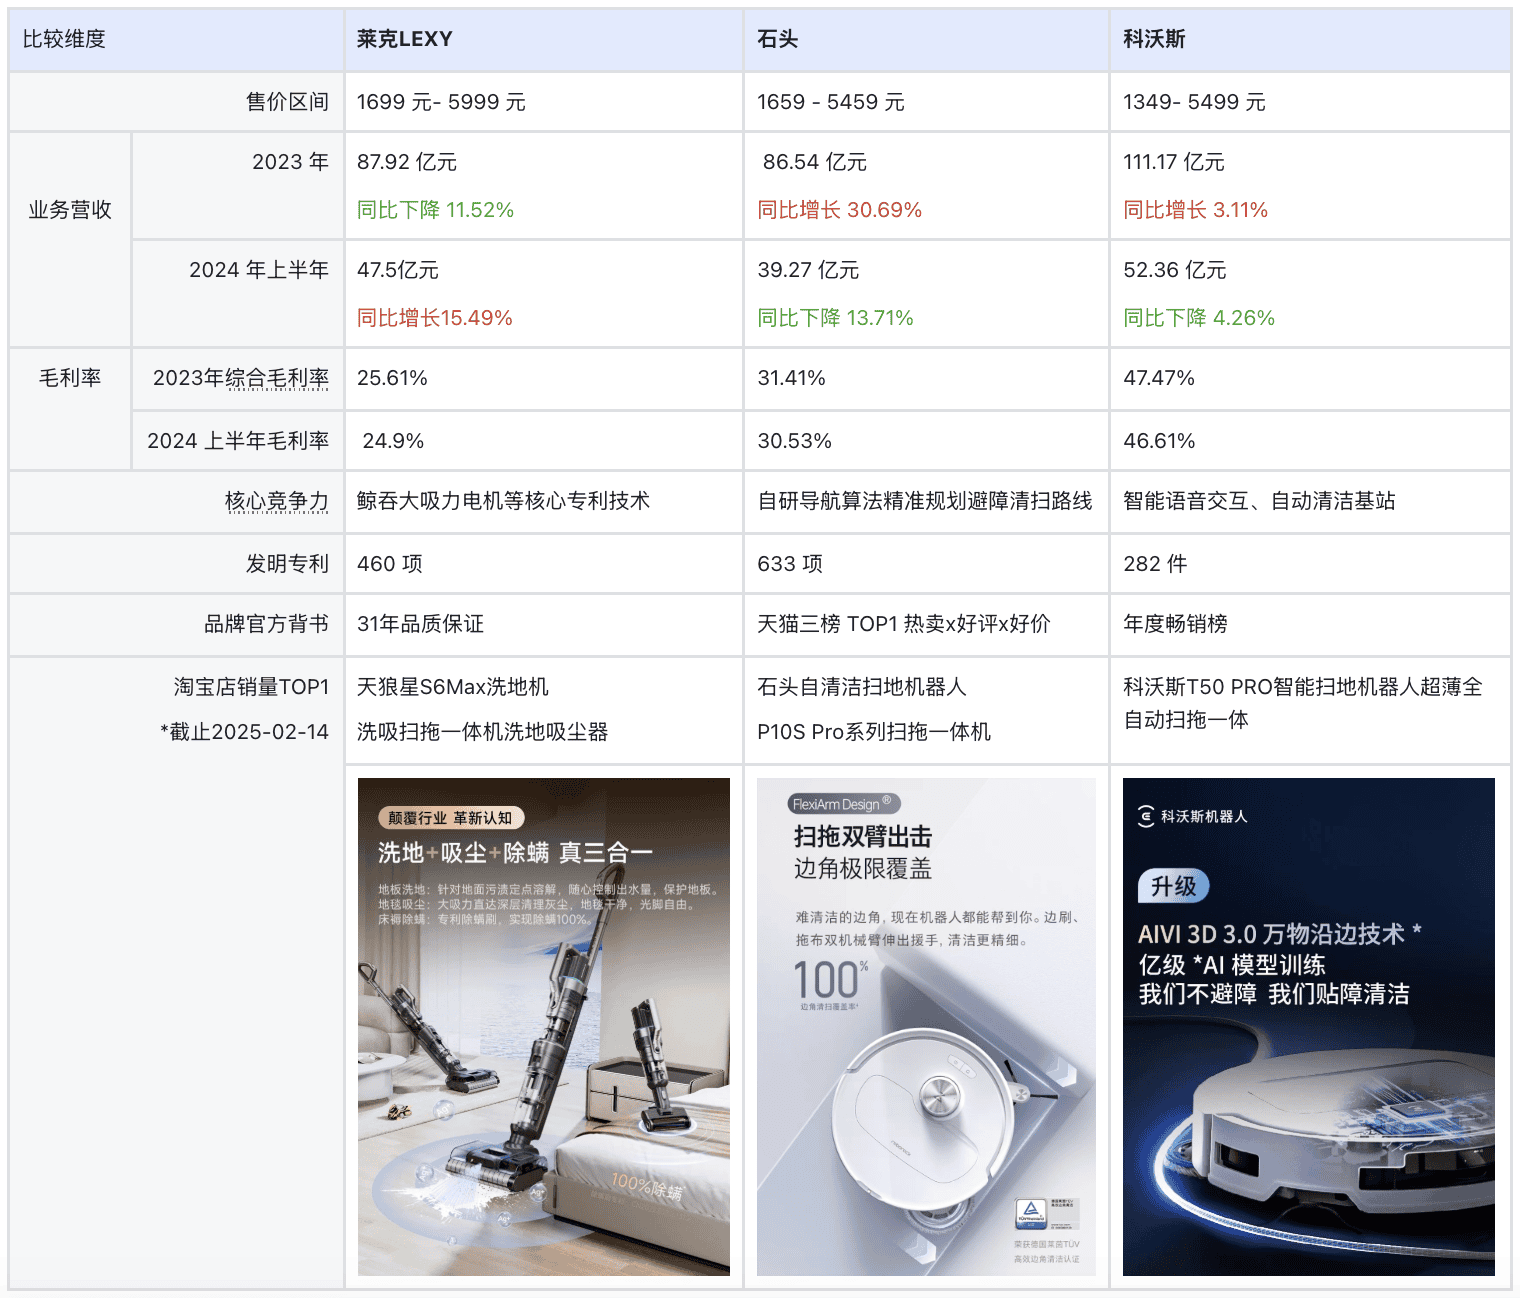Click the 核心竞争力 row label
The image size is (1520, 1298).
coord(277,501)
